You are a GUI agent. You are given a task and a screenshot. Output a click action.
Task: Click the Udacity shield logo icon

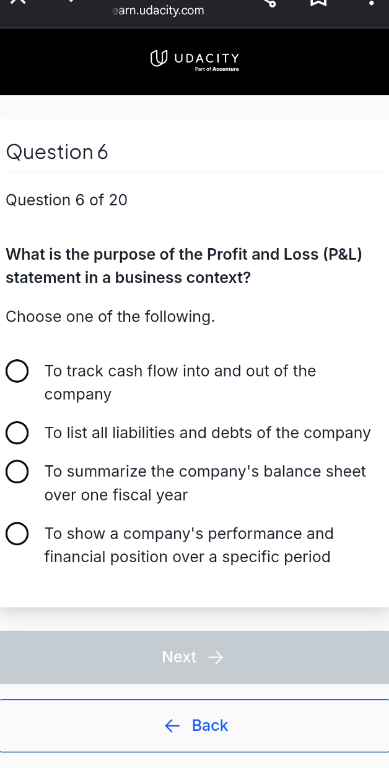tap(156, 59)
